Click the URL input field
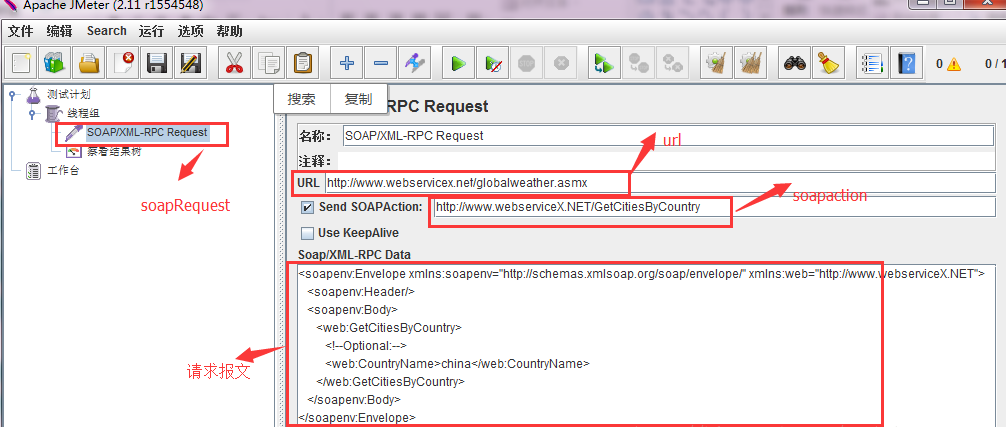 (661, 183)
